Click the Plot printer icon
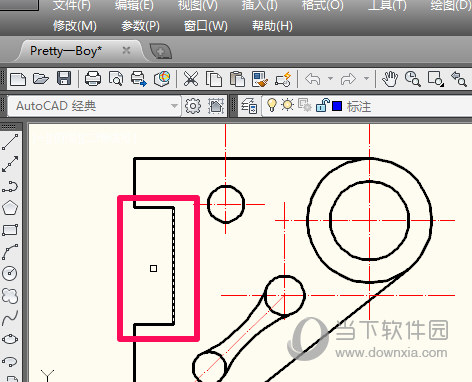Image resolution: width=472 pixels, height=382 pixels. (x=93, y=79)
